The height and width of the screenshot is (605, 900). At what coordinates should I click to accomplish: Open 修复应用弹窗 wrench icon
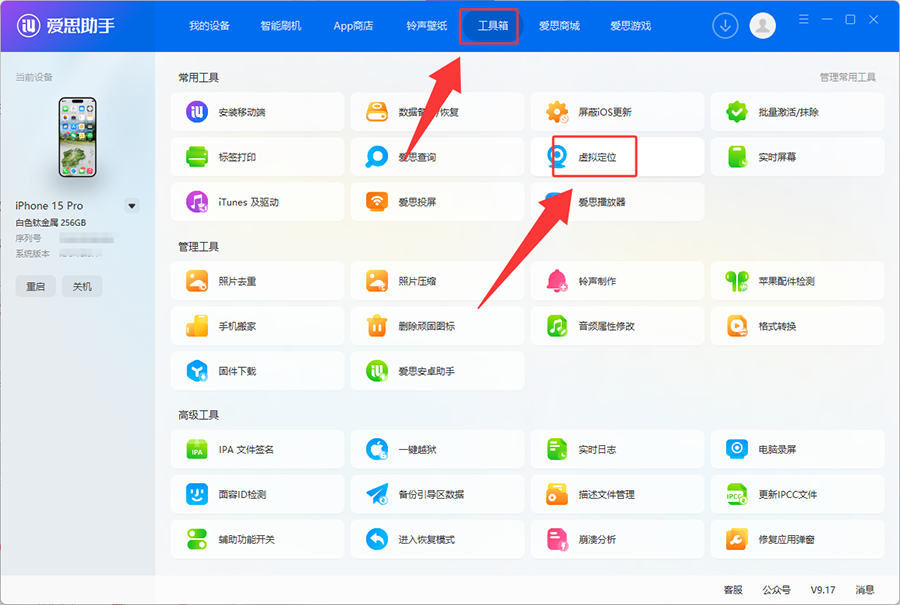[736, 540]
